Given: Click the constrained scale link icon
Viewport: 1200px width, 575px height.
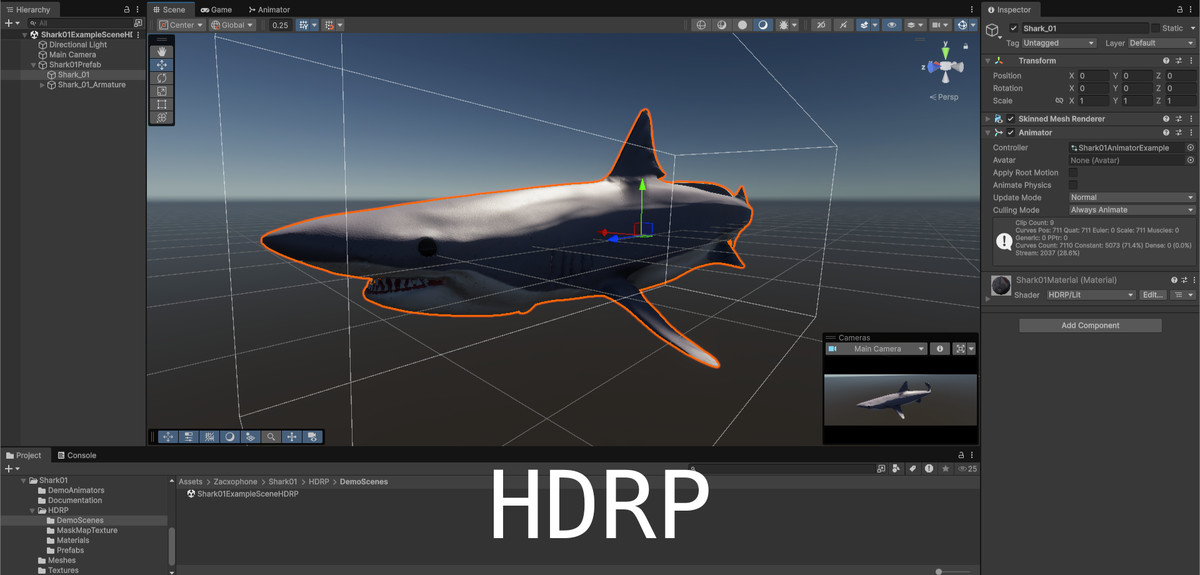Looking at the screenshot, I should pos(1059,101).
